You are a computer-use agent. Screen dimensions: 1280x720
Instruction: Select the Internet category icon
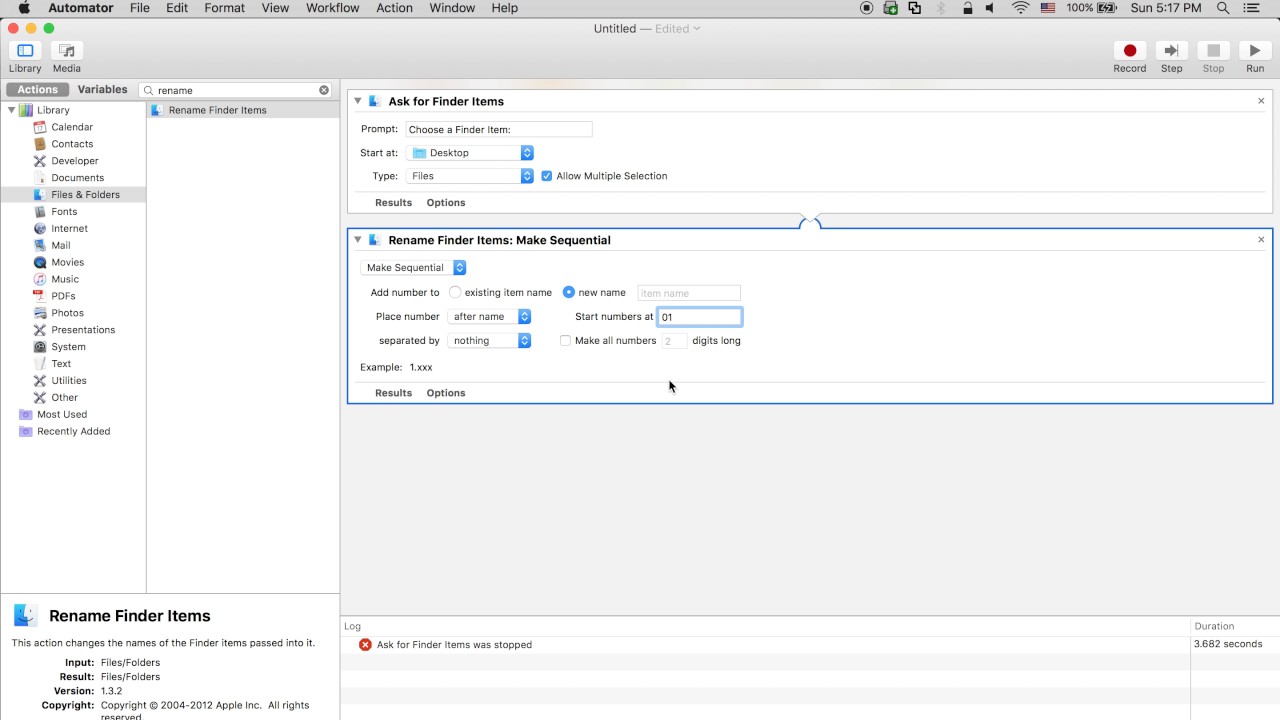tap(40, 228)
